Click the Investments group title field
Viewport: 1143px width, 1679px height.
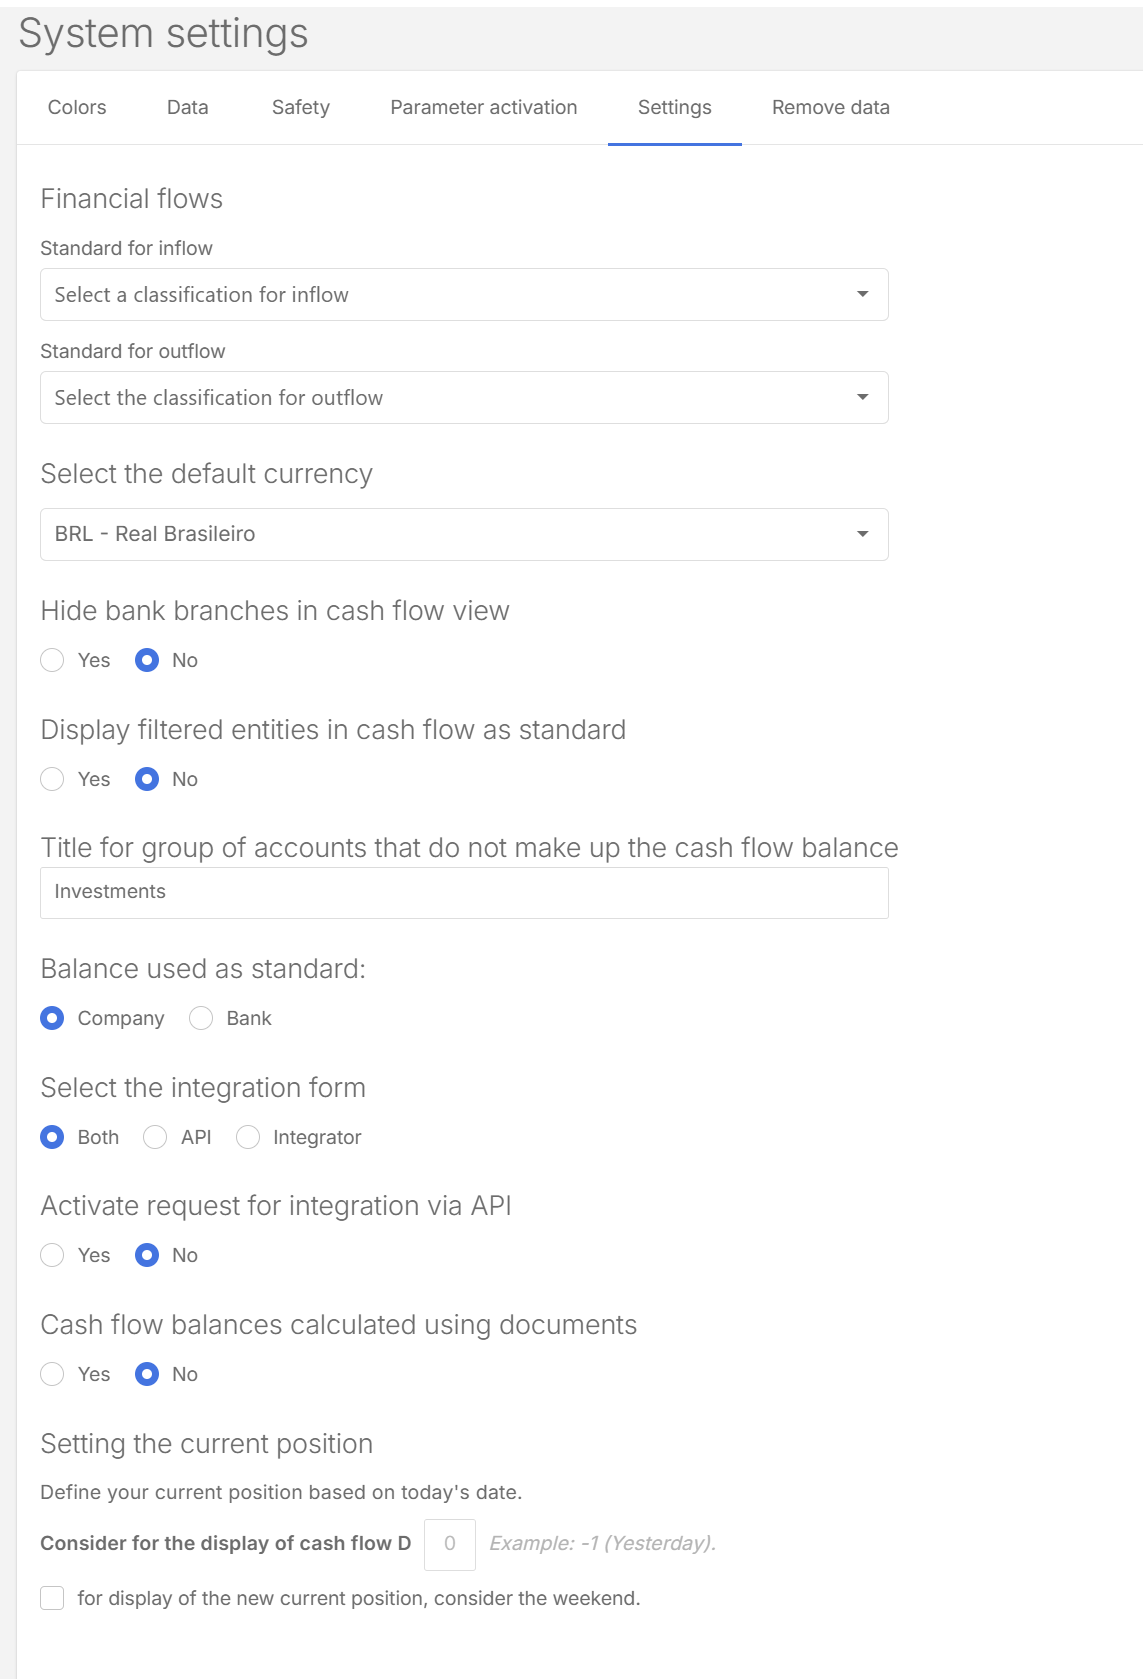464,892
